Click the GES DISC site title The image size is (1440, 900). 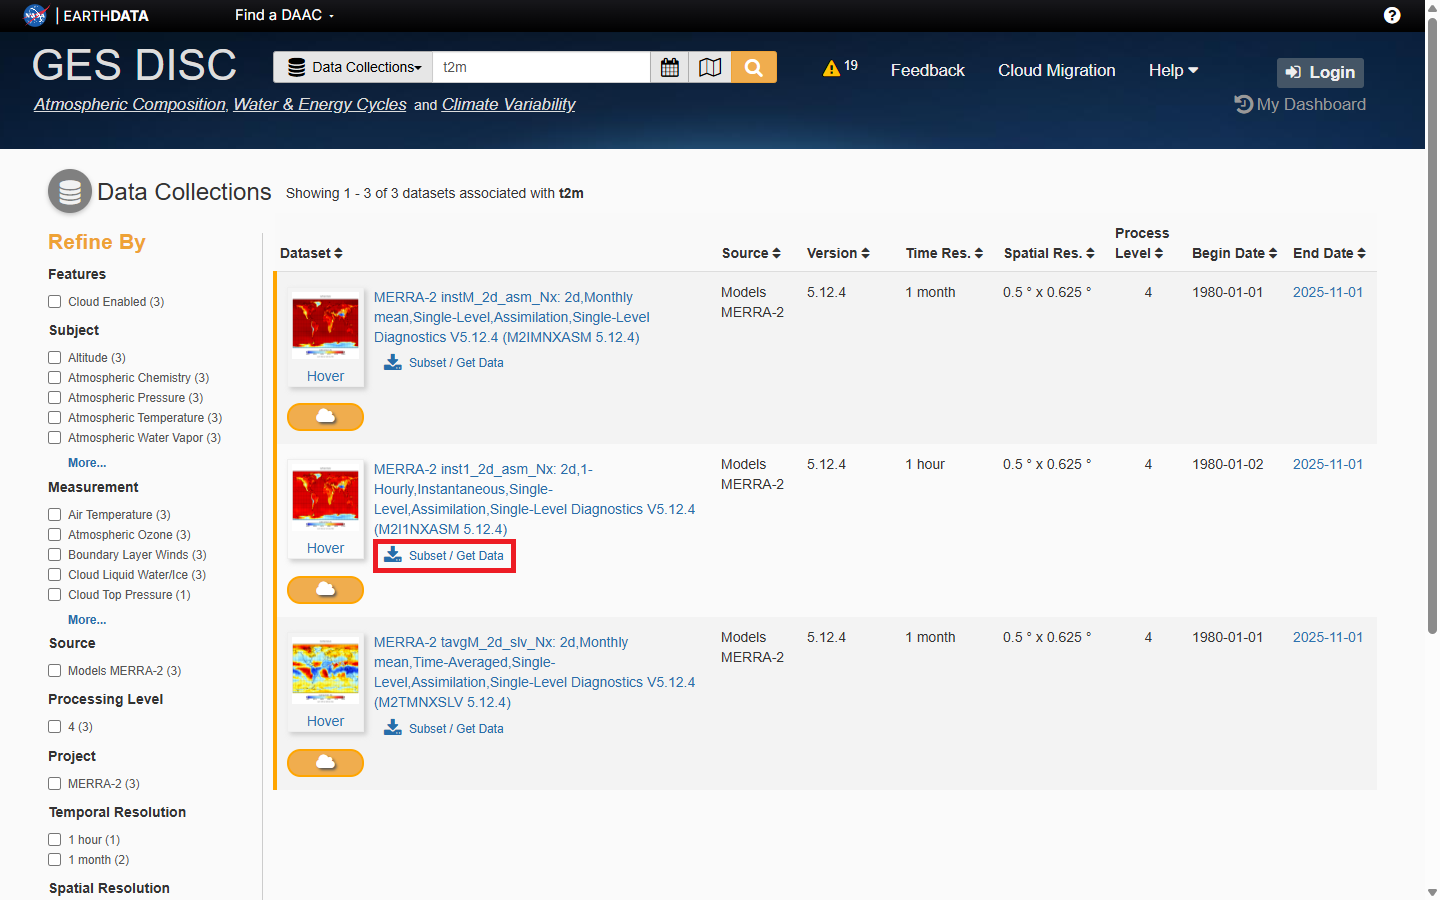pyautogui.click(x=134, y=65)
